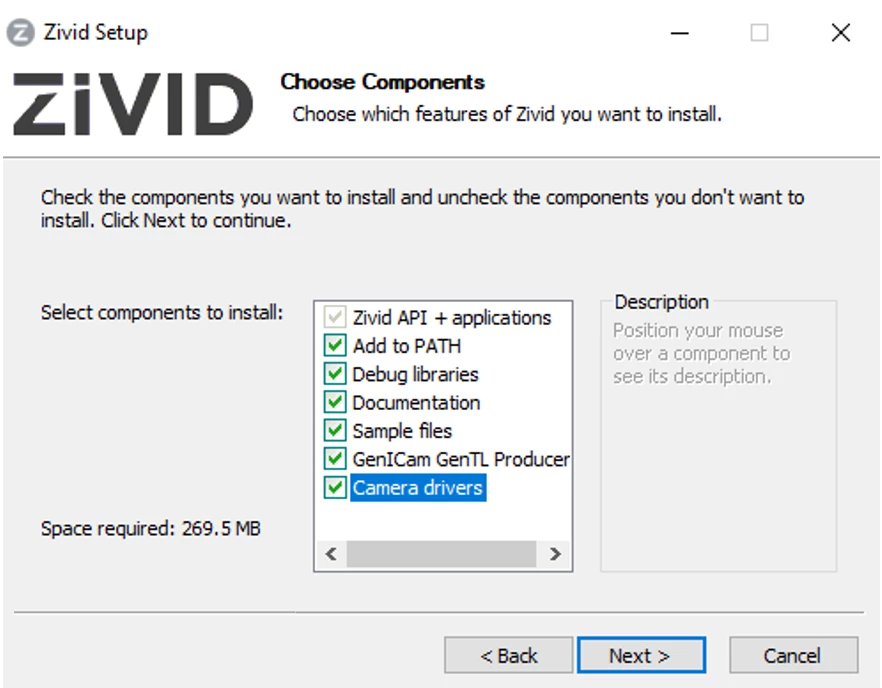The image size is (882, 688).
Task: Click the Select components to install label
Action: (x=162, y=312)
